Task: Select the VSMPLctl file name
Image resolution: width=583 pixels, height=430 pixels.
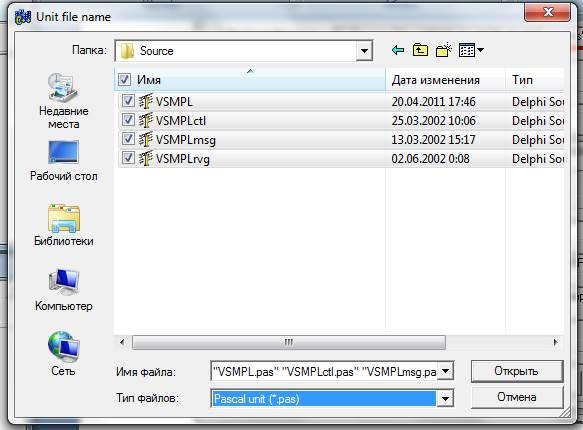Action: (x=181, y=120)
